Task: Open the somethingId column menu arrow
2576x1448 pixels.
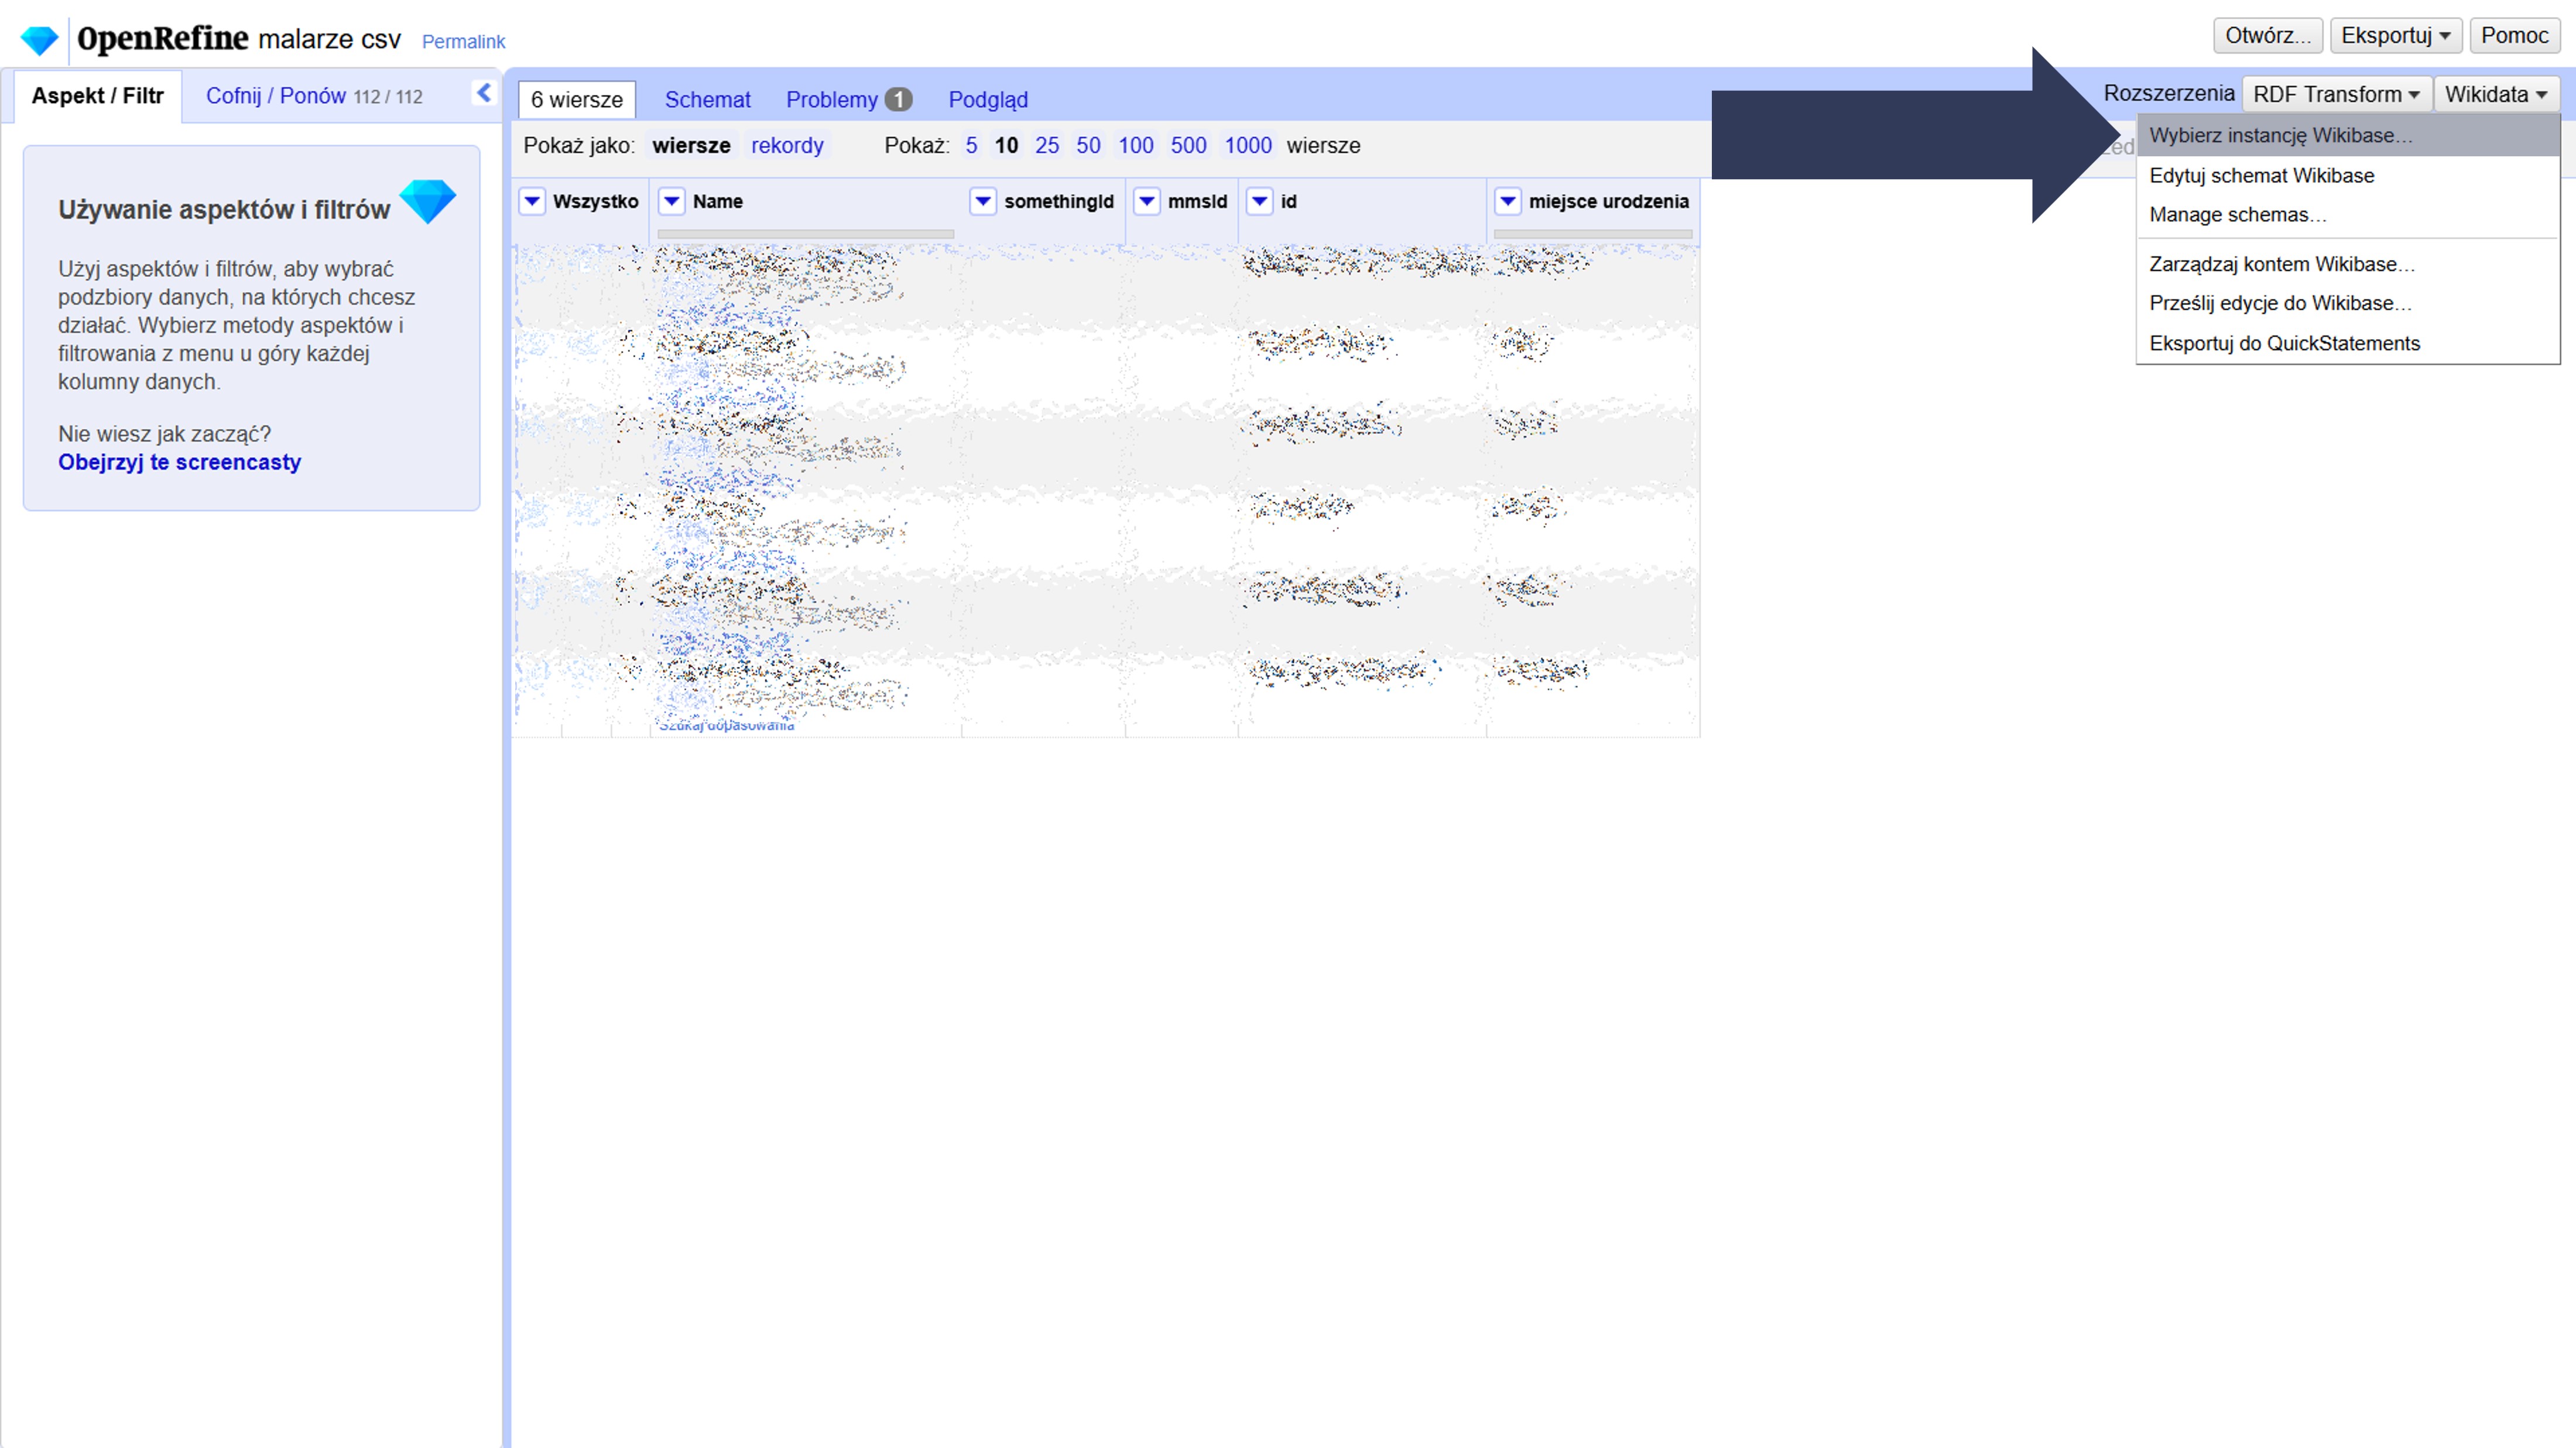Action: pyautogui.click(x=983, y=201)
